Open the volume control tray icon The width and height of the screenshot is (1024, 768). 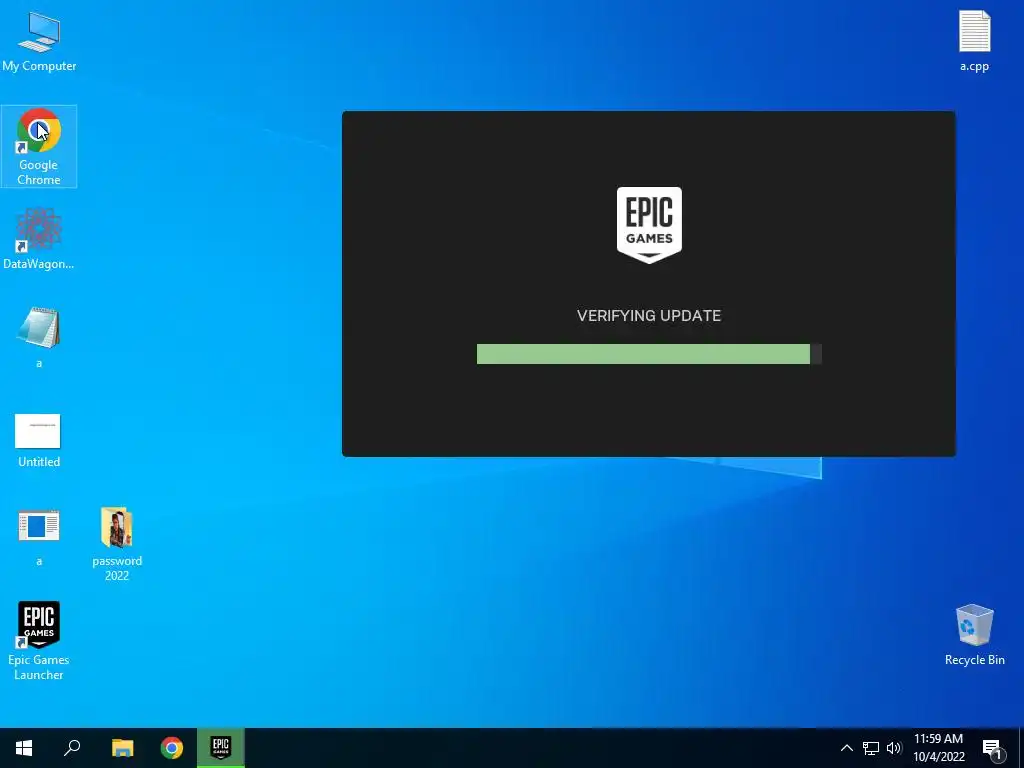[x=894, y=748]
